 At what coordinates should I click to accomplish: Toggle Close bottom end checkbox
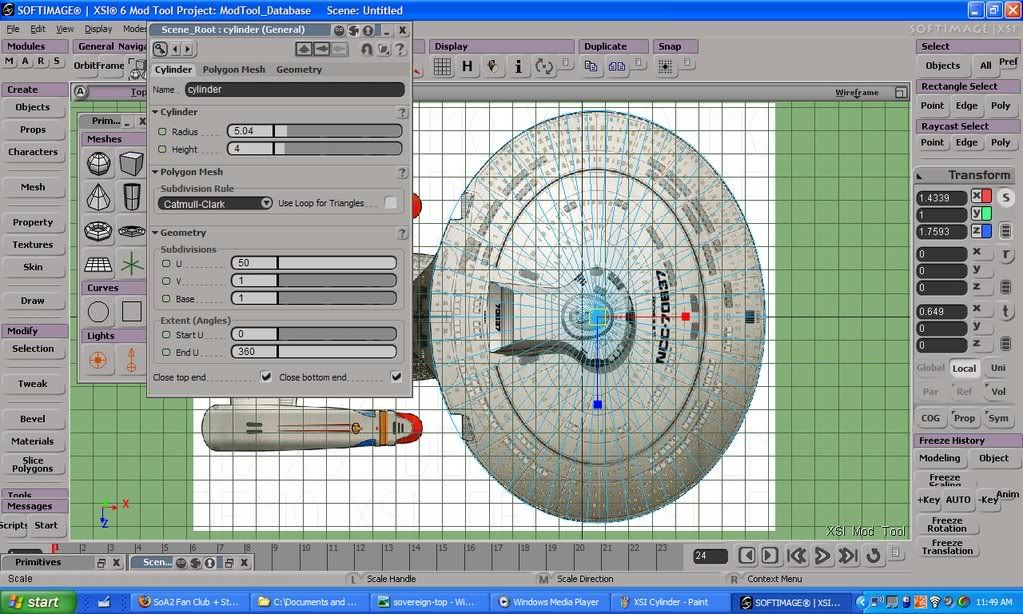coord(396,376)
